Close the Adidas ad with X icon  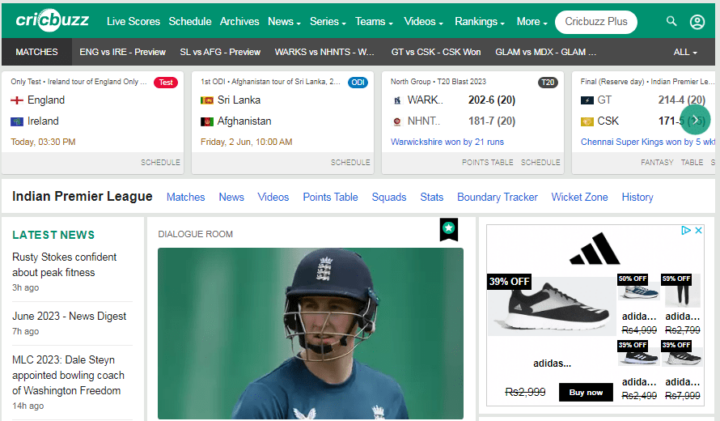click(698, 230)
